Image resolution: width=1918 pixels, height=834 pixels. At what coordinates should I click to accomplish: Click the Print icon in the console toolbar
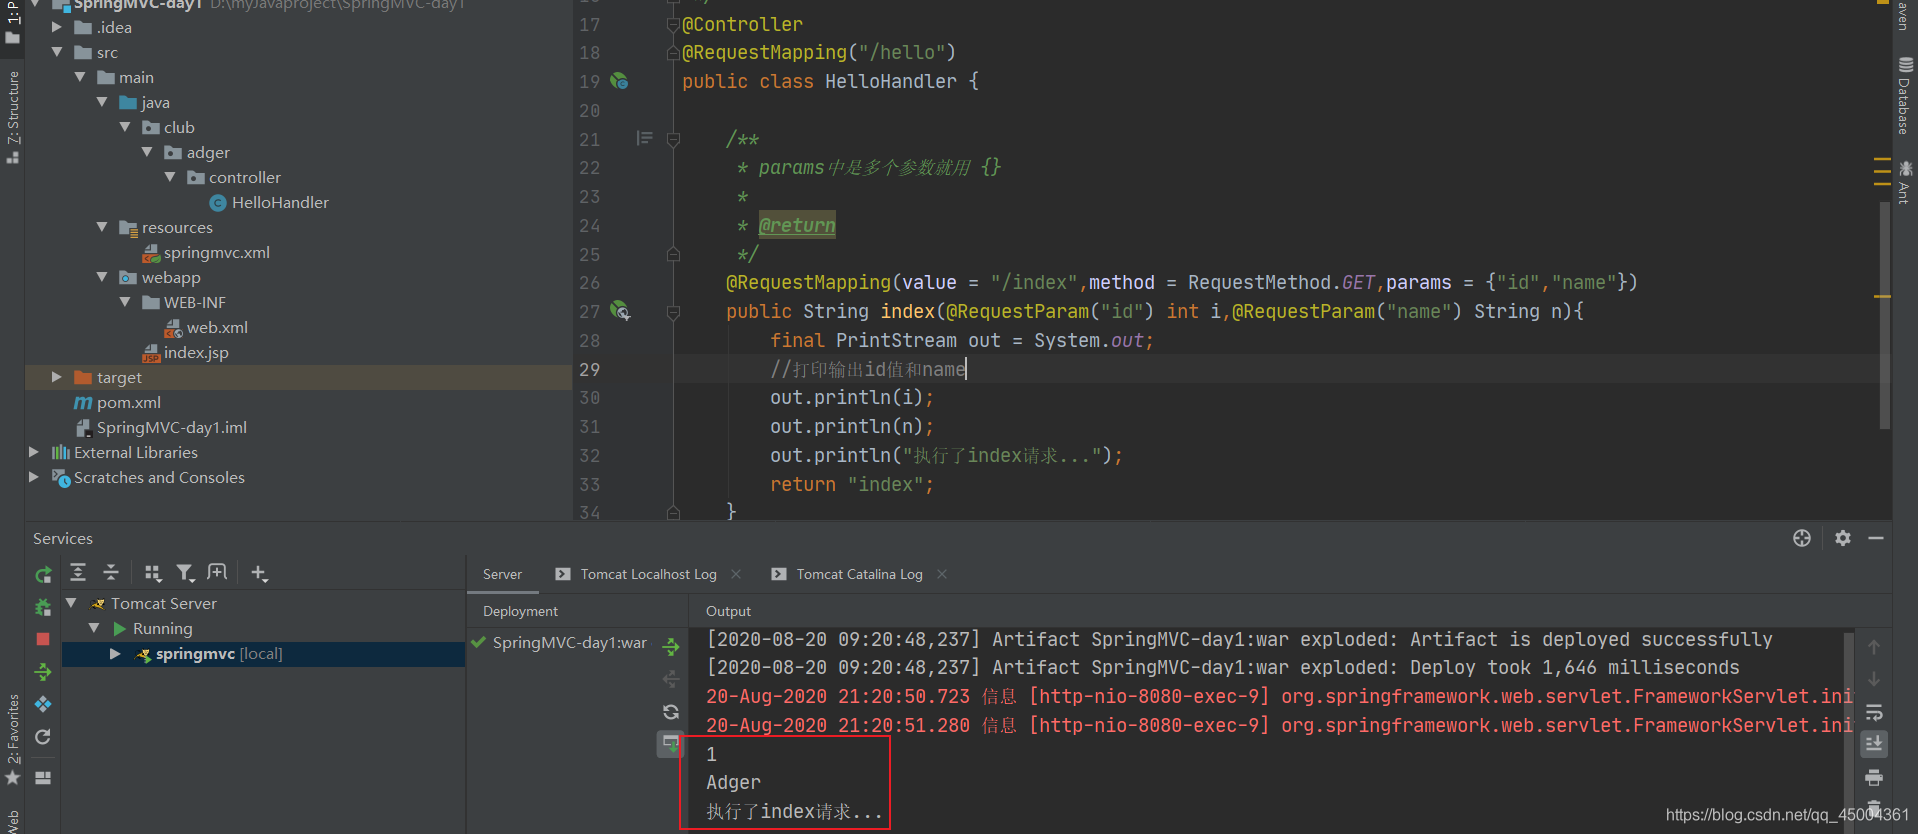pyautogui.click(x=1874, y=777)
